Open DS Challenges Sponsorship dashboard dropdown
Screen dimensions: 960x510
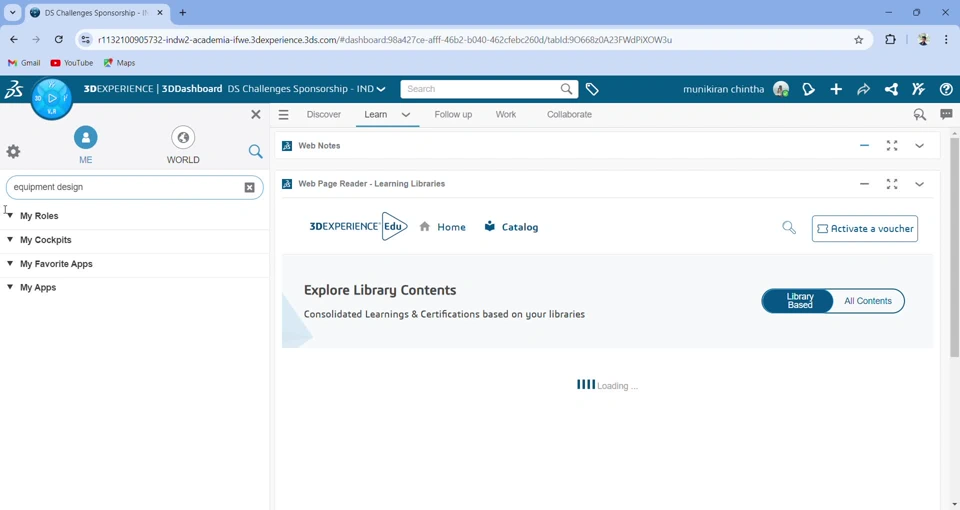click(381, 89)
